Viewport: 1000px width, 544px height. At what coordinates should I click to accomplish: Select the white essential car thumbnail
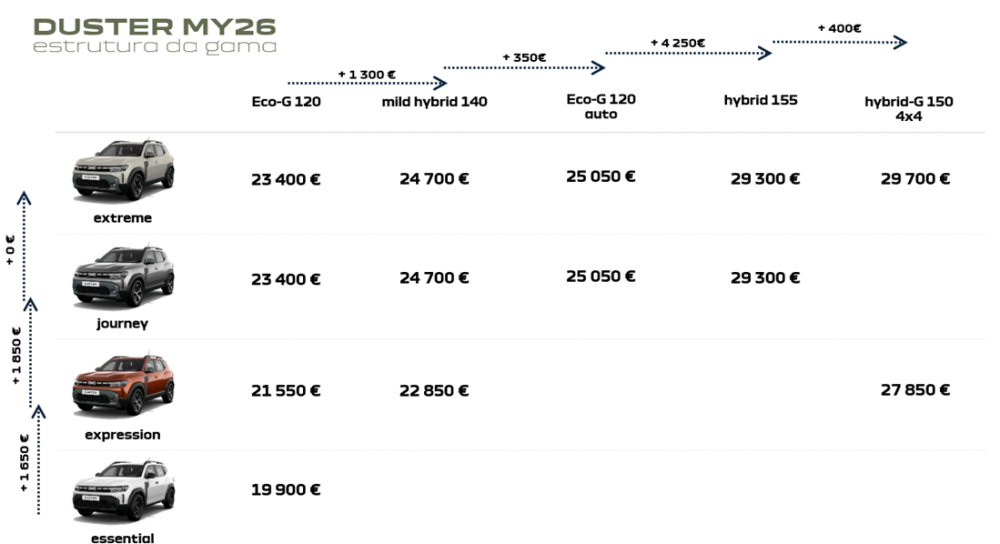pos(123,492)
